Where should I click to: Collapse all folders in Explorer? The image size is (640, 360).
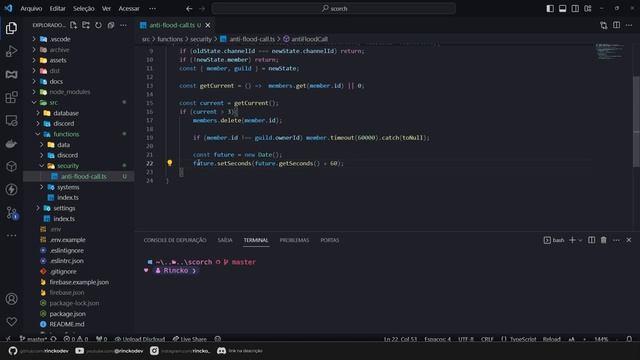coord(111,25)
